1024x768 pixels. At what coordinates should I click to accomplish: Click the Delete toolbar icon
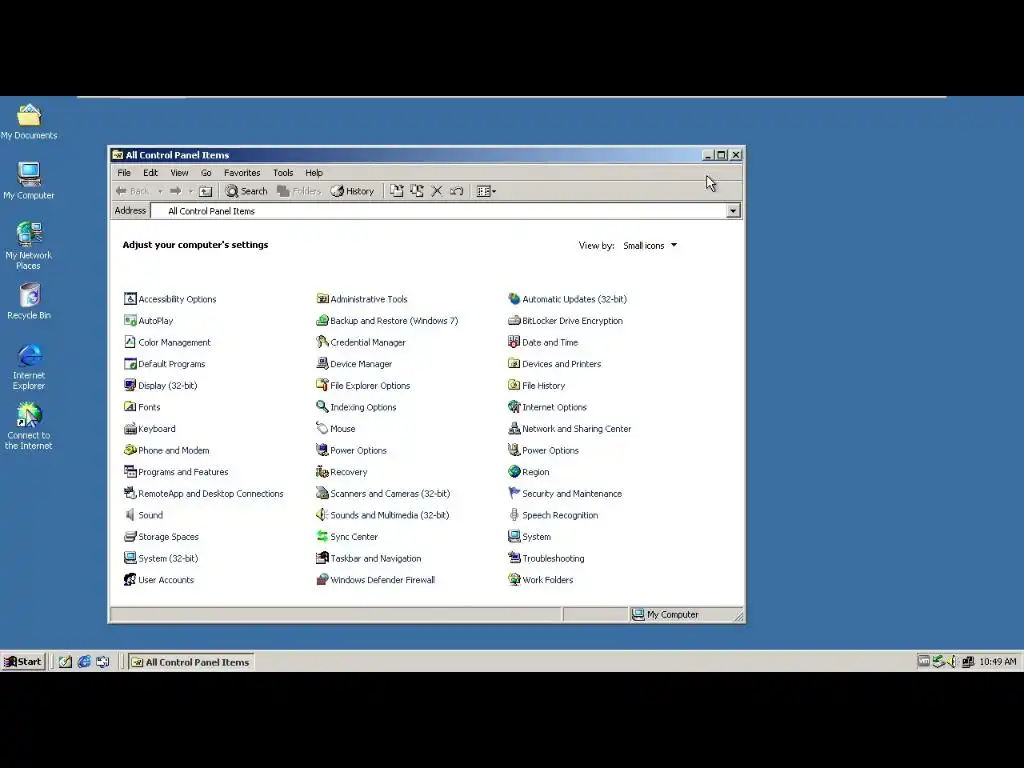pos(437,191)
